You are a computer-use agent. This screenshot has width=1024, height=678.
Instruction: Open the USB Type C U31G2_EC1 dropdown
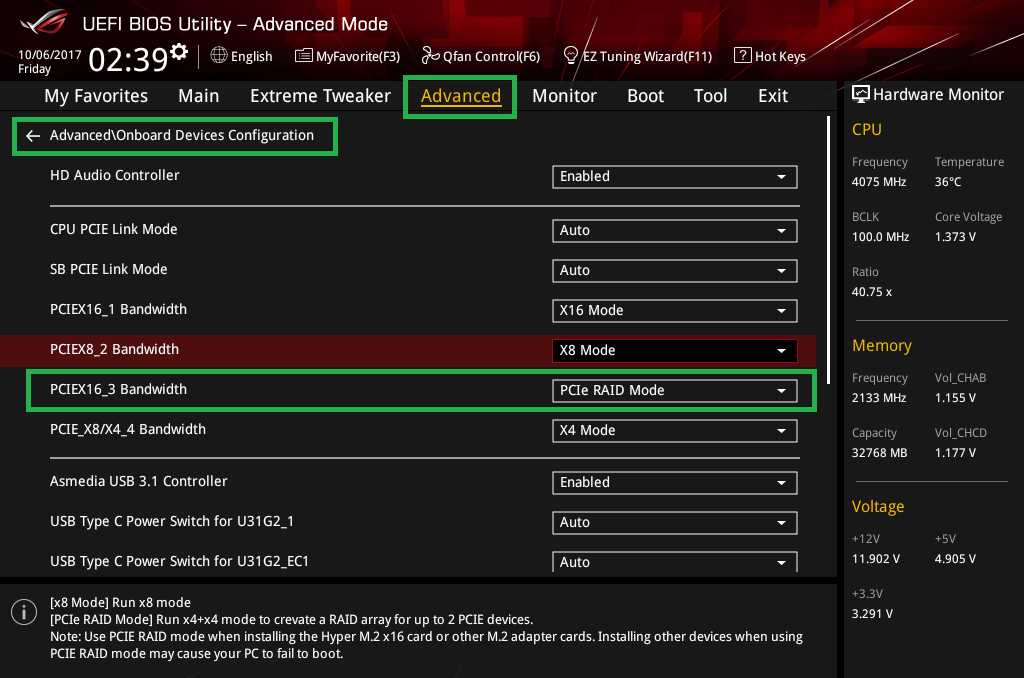(x=675, y=562)
